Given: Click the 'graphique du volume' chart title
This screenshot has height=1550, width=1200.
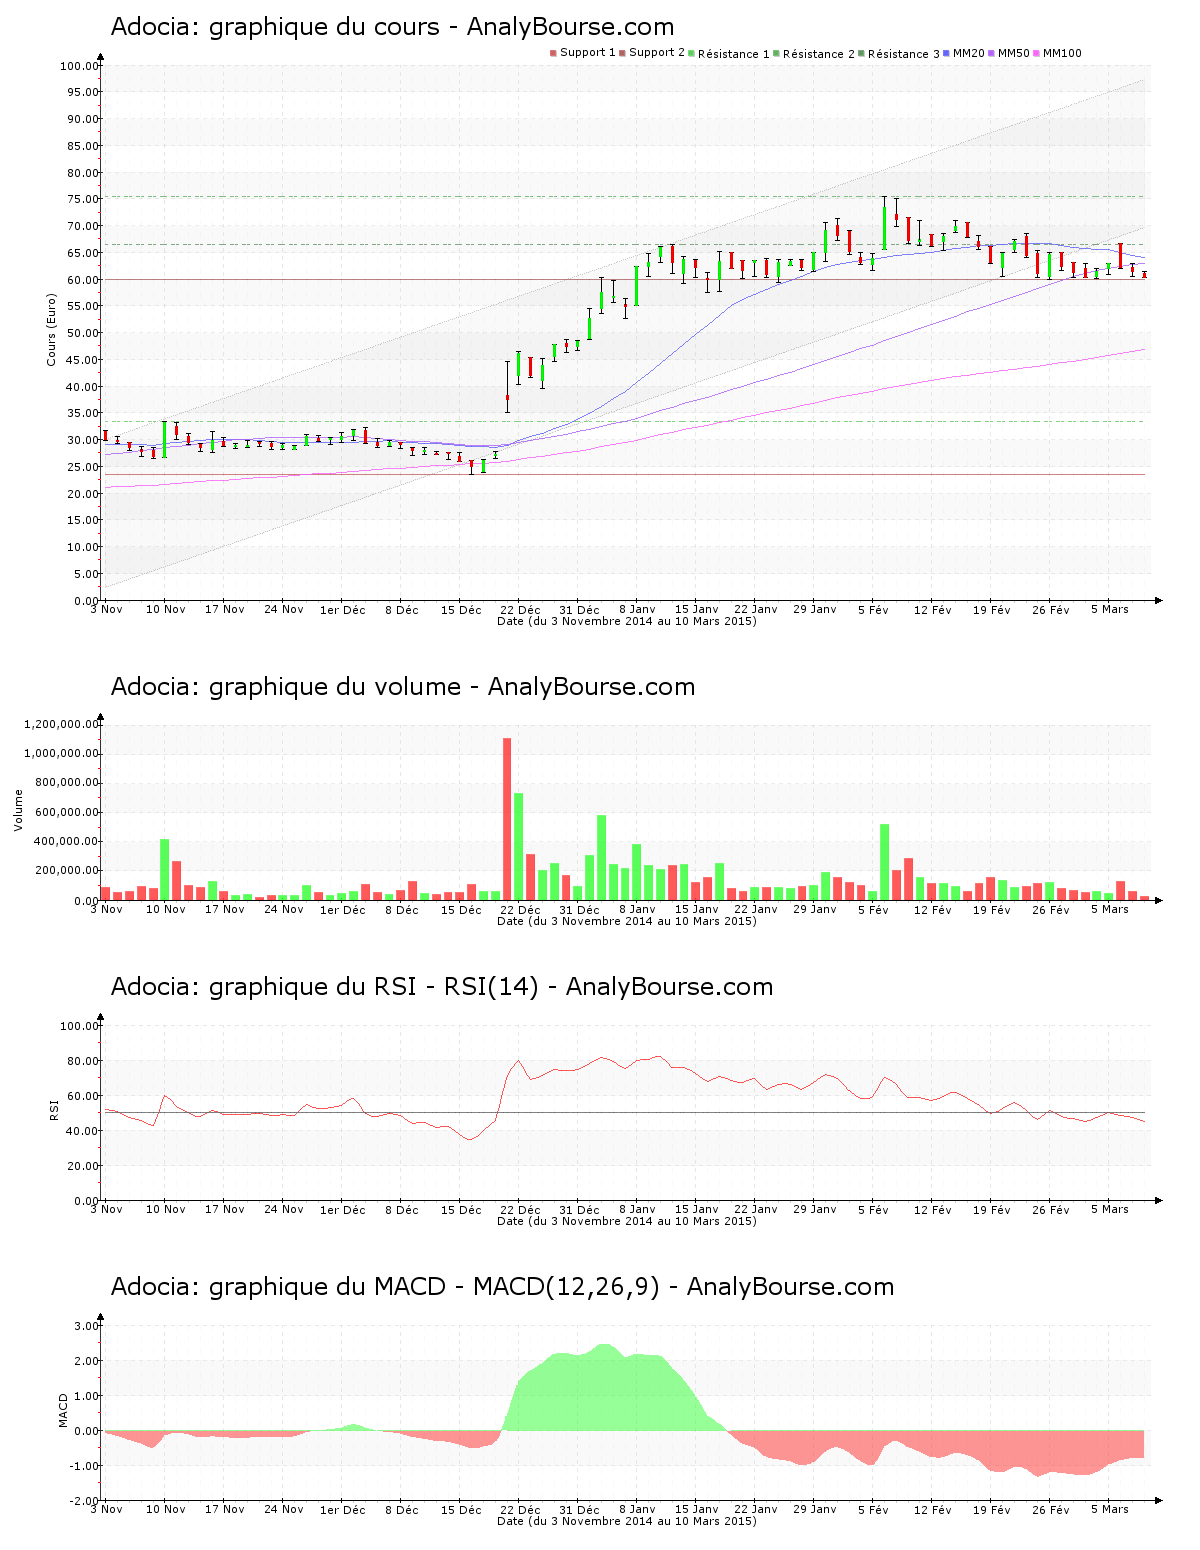Looking at the screenshot, I should [x=403, y=687].
